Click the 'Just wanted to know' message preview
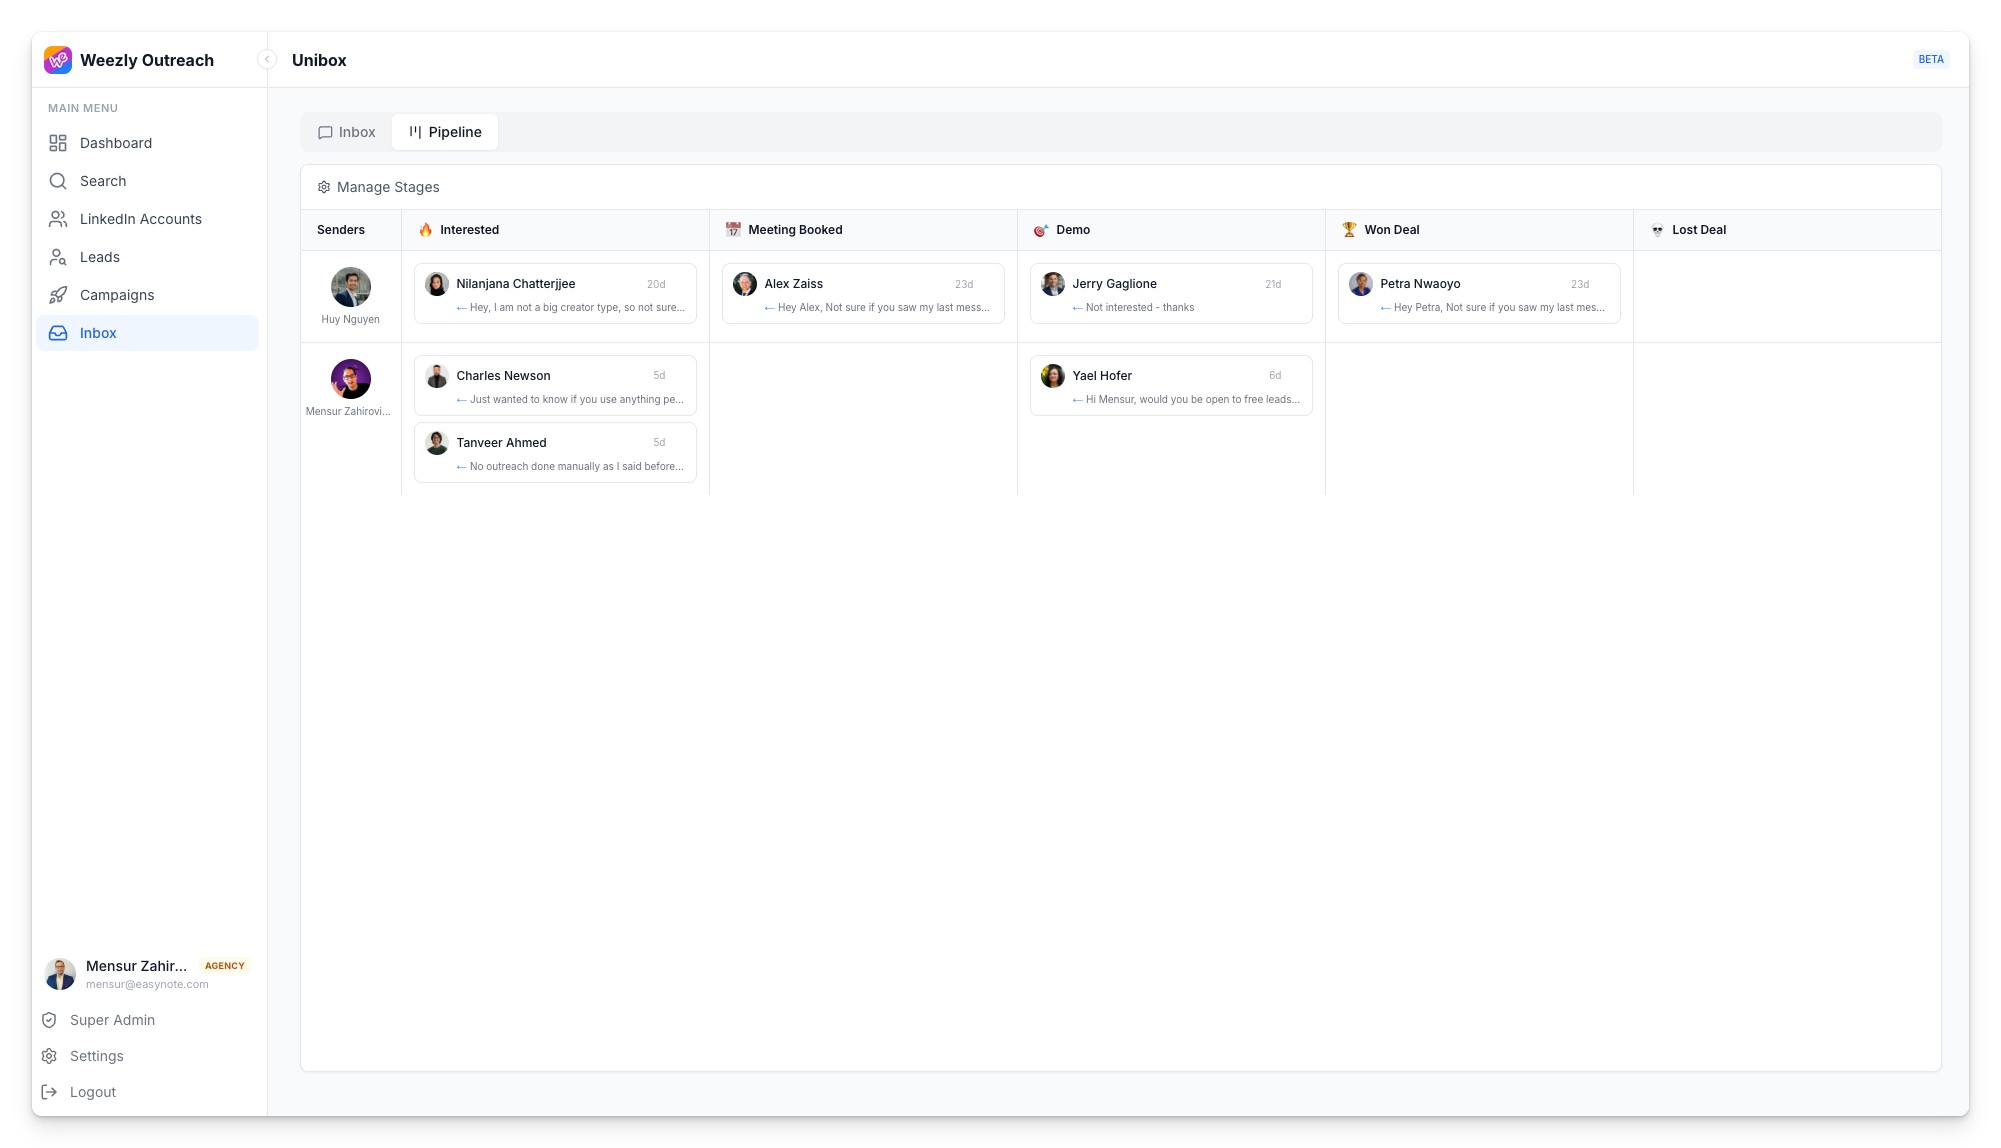Viewport: 2001px width, 1148px height. click(x=577, y=400)
